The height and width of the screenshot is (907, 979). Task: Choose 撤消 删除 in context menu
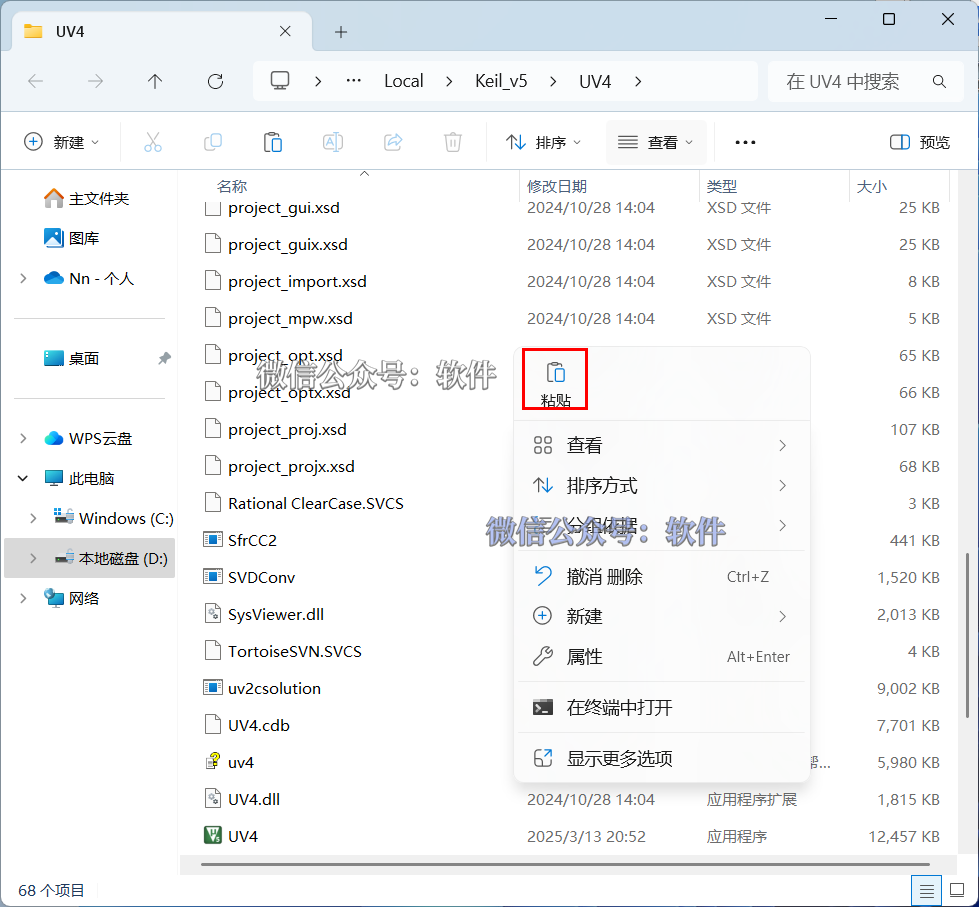(661, 576)
